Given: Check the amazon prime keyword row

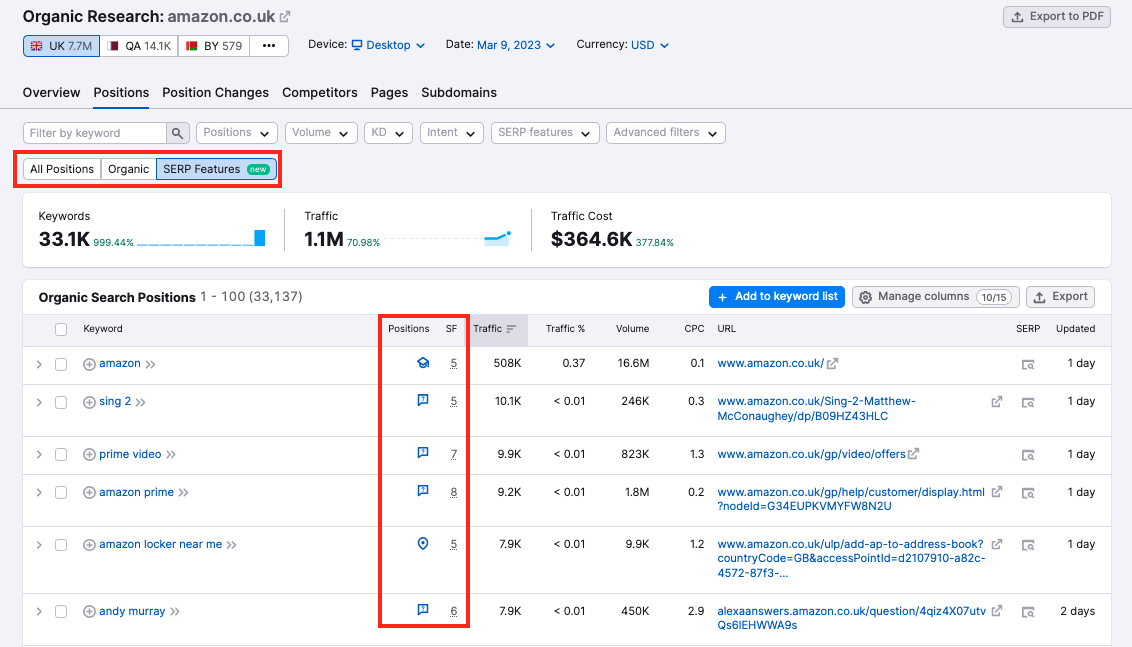Looking at the screenshot, I should 61,492.
